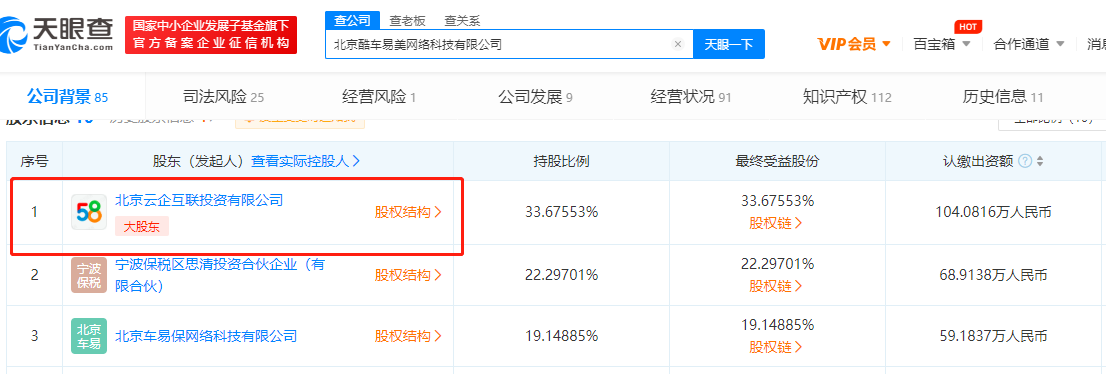The height and width of the screenshot is (374, 1106).
Task: Select 22.29701% in 持股比例 column
Action: pyautogui.click(x=561, y=275)
